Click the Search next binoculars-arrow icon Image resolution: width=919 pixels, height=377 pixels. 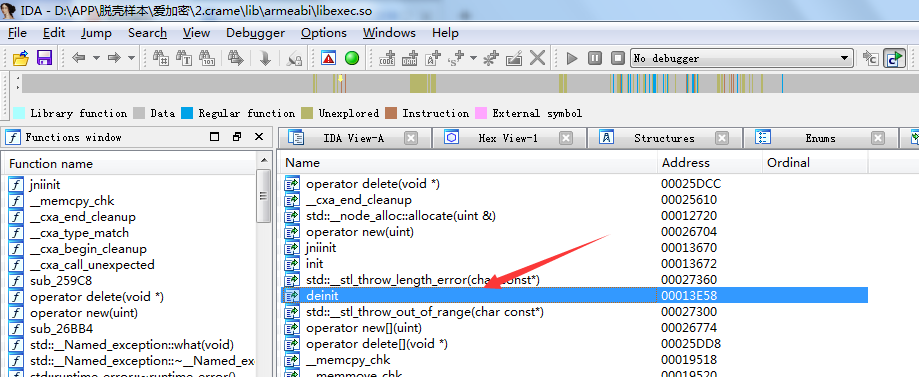236,58
